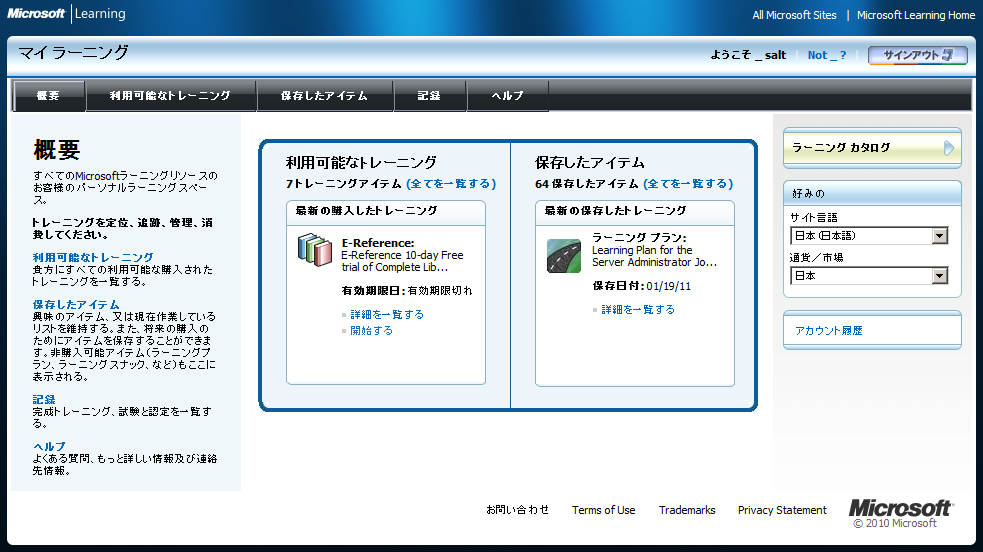Open the ラーニング カタログ button
983x552 pixels.
point(870,148)
